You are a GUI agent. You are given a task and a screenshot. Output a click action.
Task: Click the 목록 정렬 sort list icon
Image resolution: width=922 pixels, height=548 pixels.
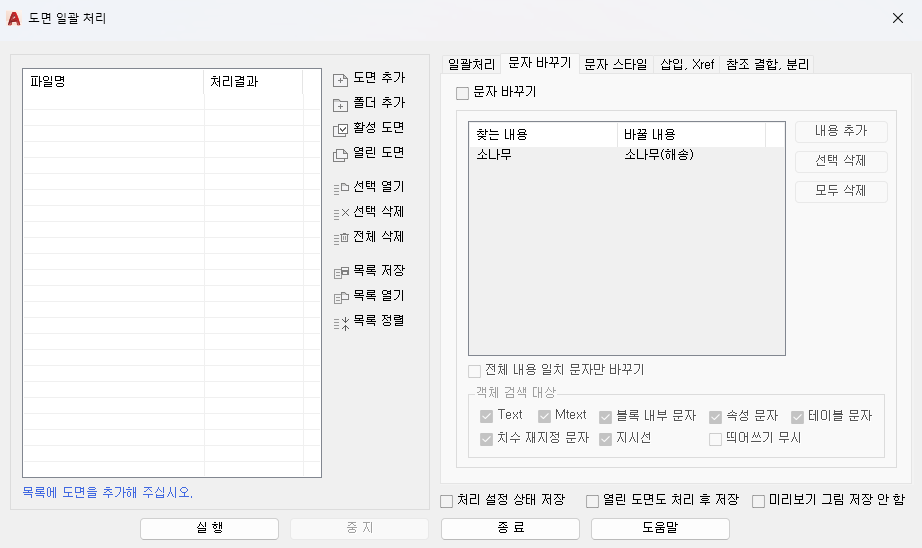click(341, 323)
